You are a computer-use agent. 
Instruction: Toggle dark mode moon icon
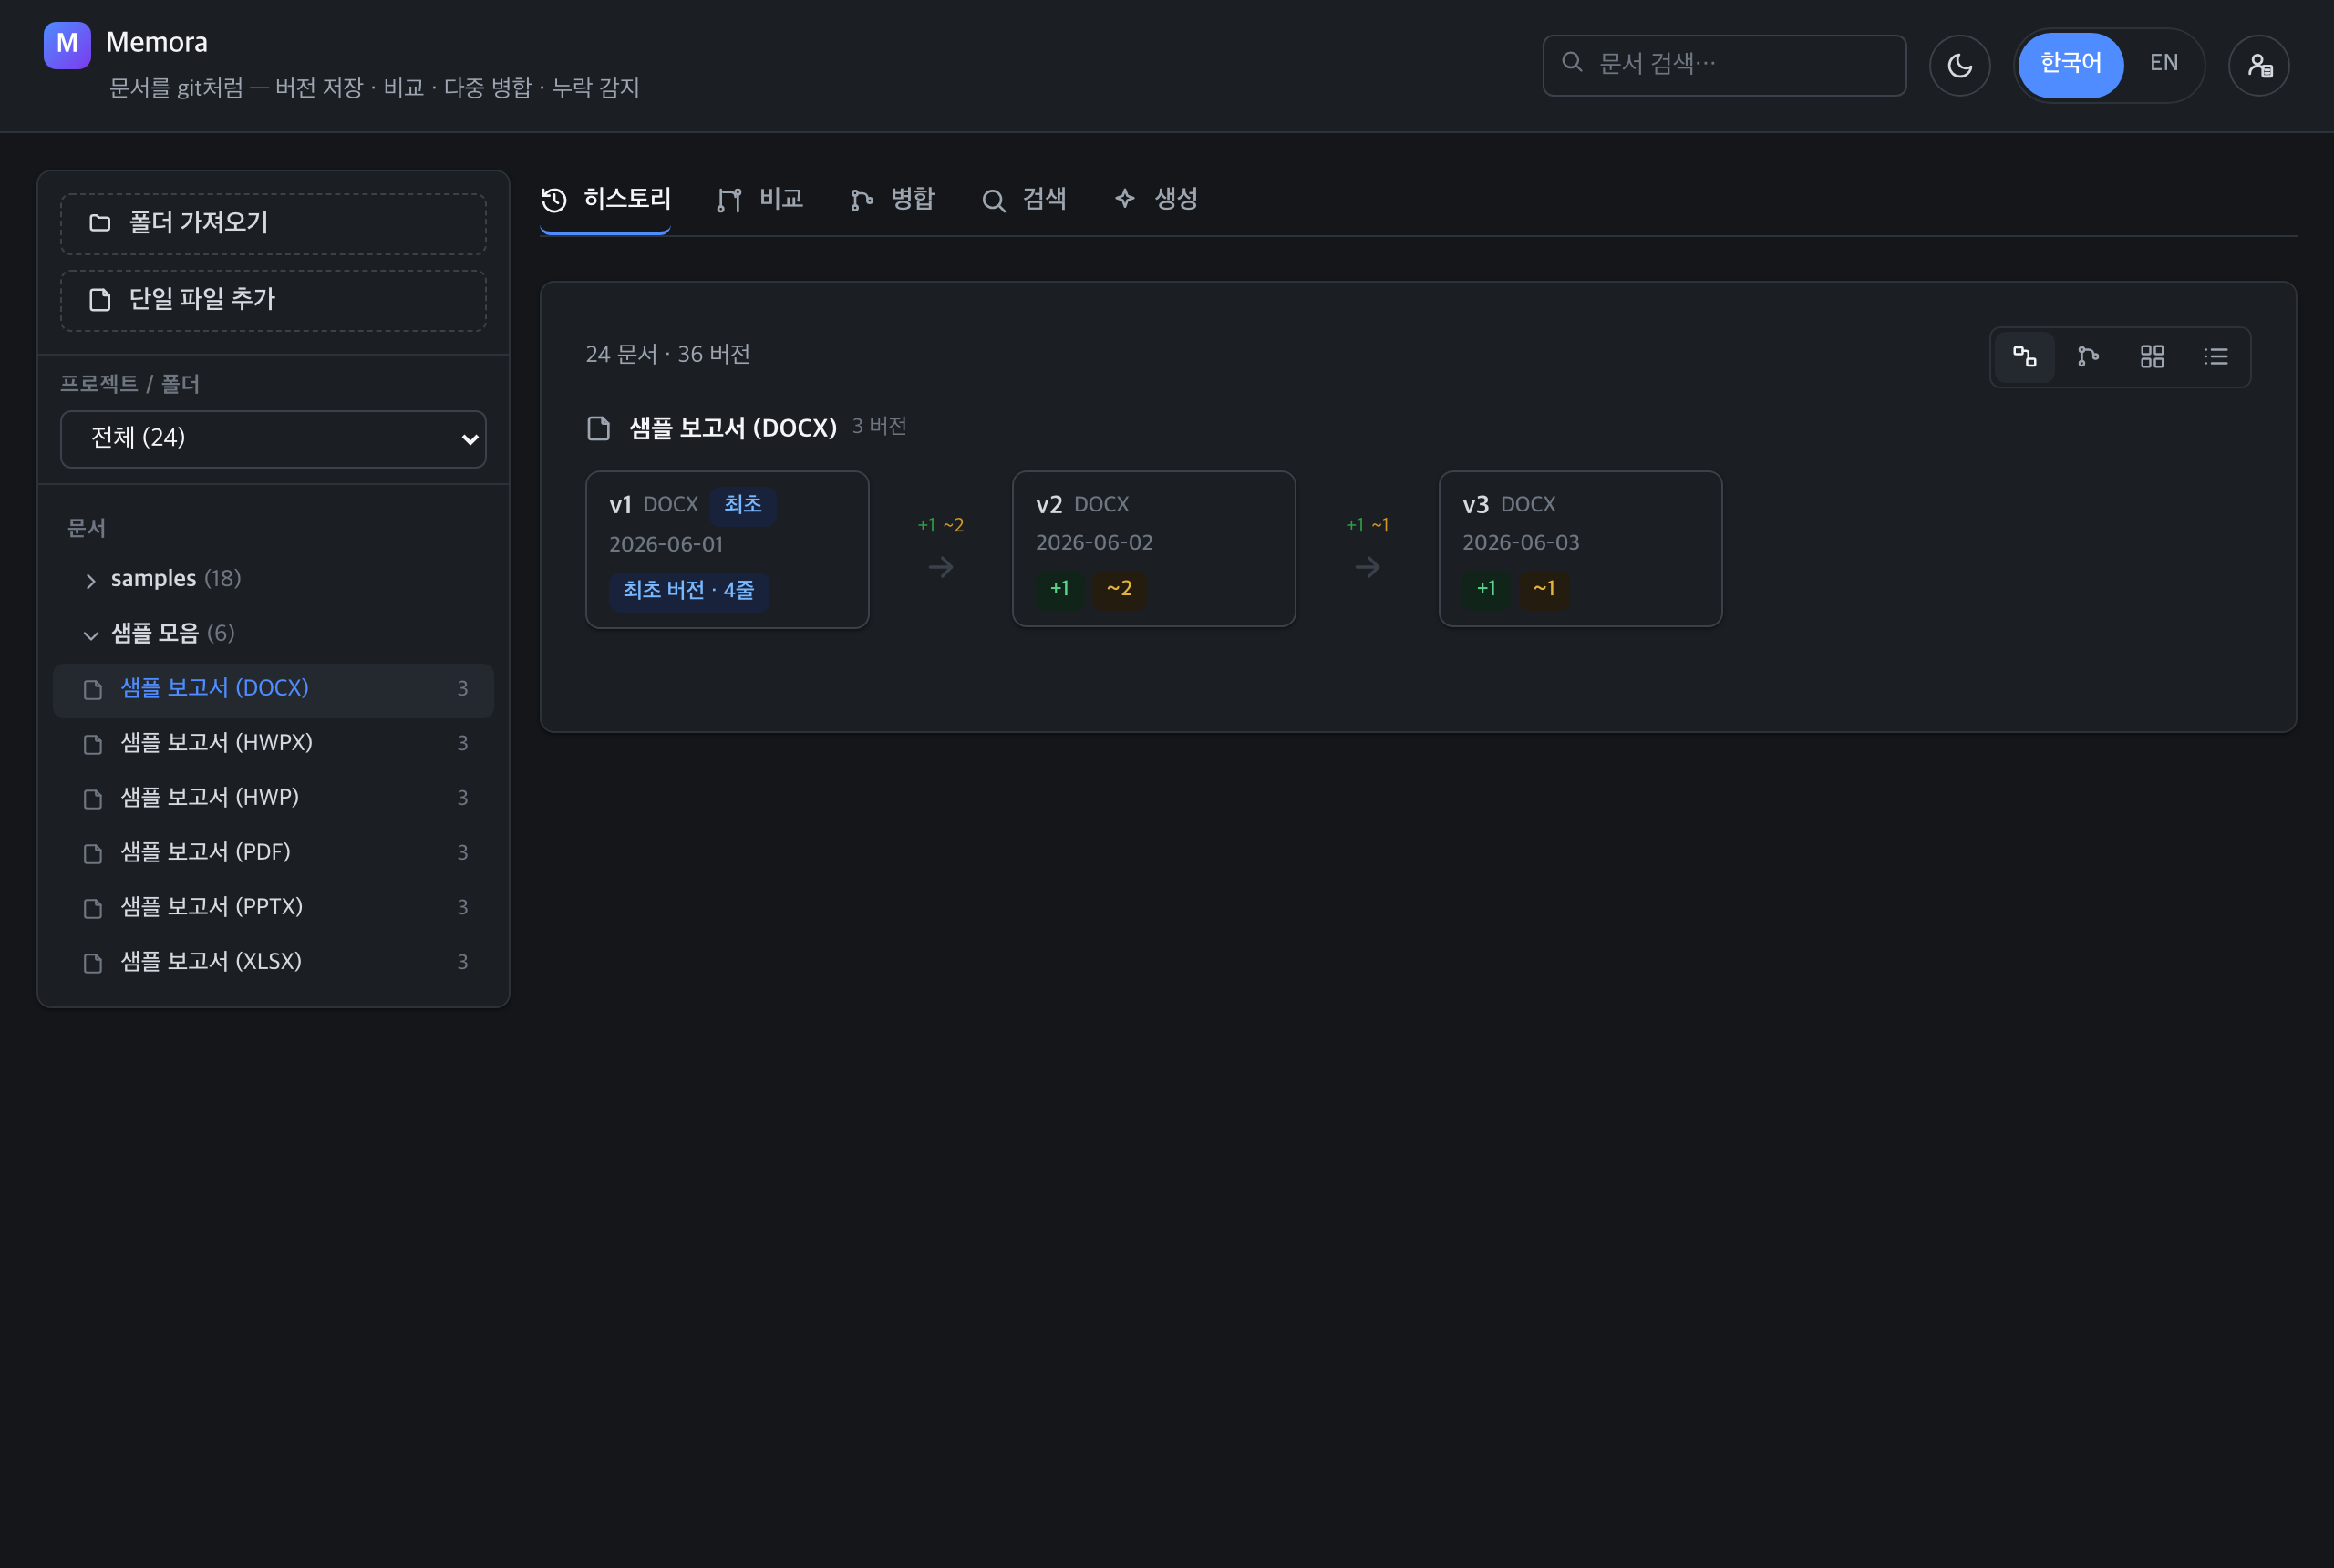(x=1959, y=66)
